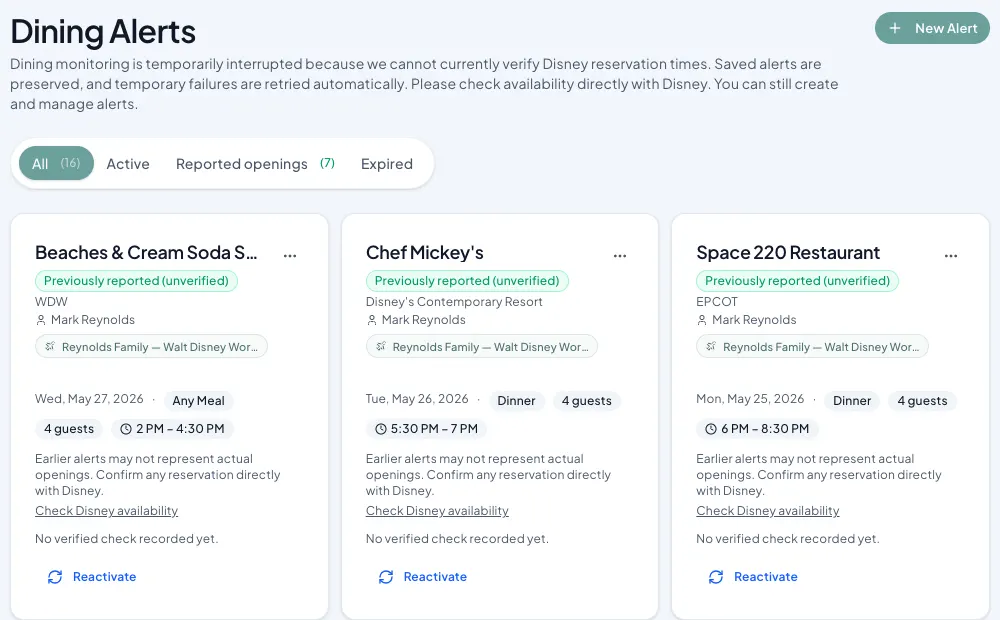Open Check Disney availability for Chef Mickey's

click(x=437, y=510)
